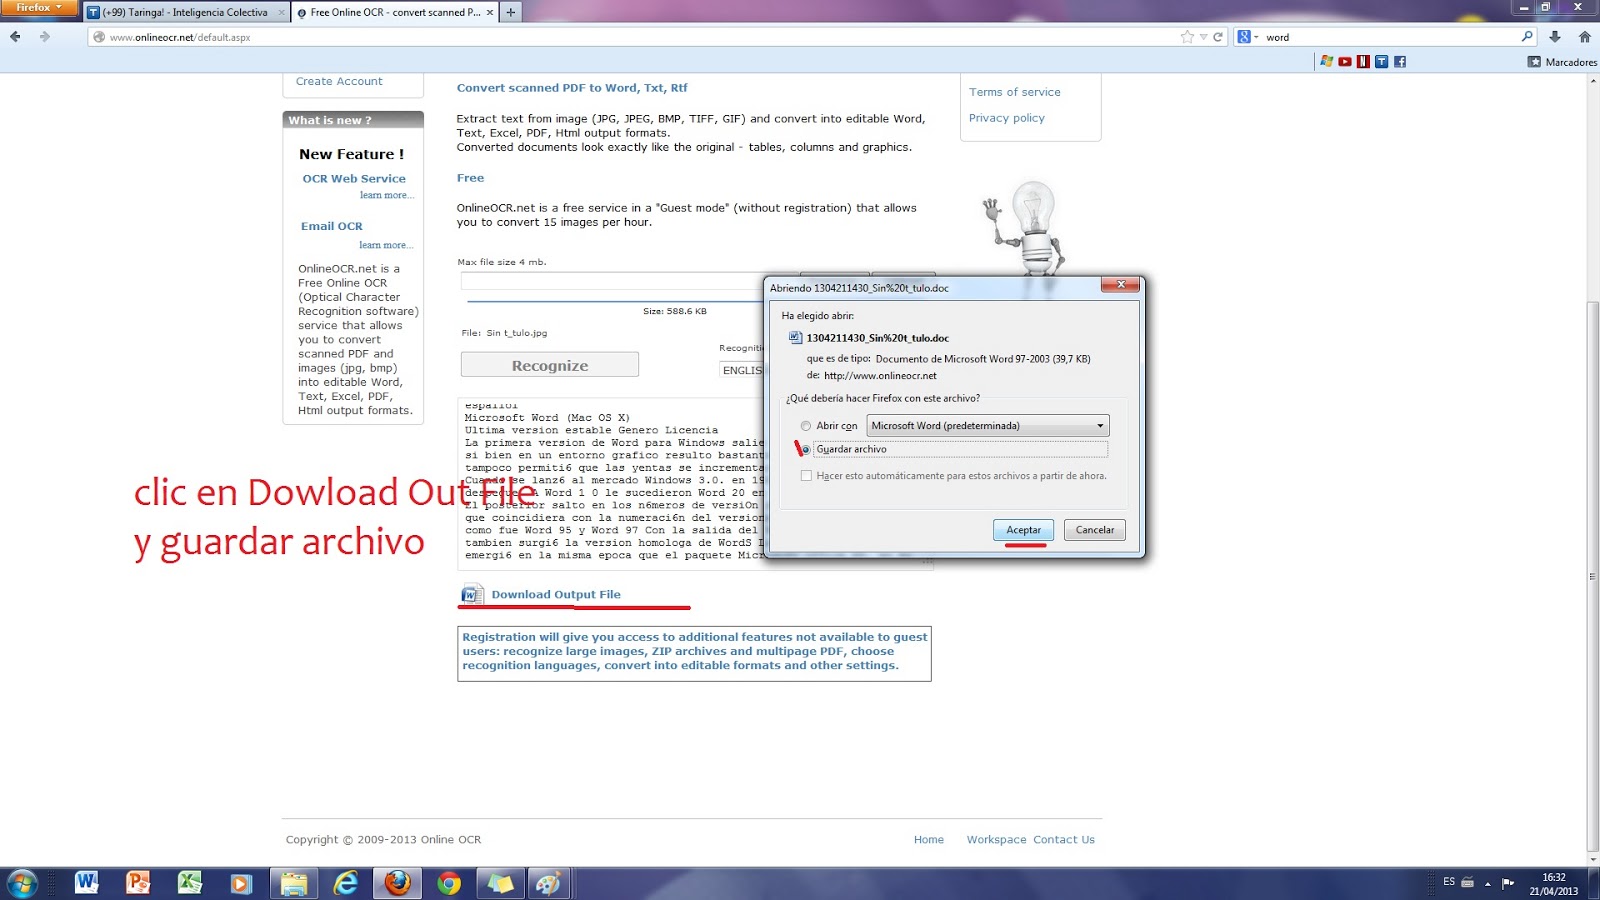The height and width of the screenshot is (900, 1600).
Task: Open Windows Media Player from the taskbar
Action: (x=241, y=883)
